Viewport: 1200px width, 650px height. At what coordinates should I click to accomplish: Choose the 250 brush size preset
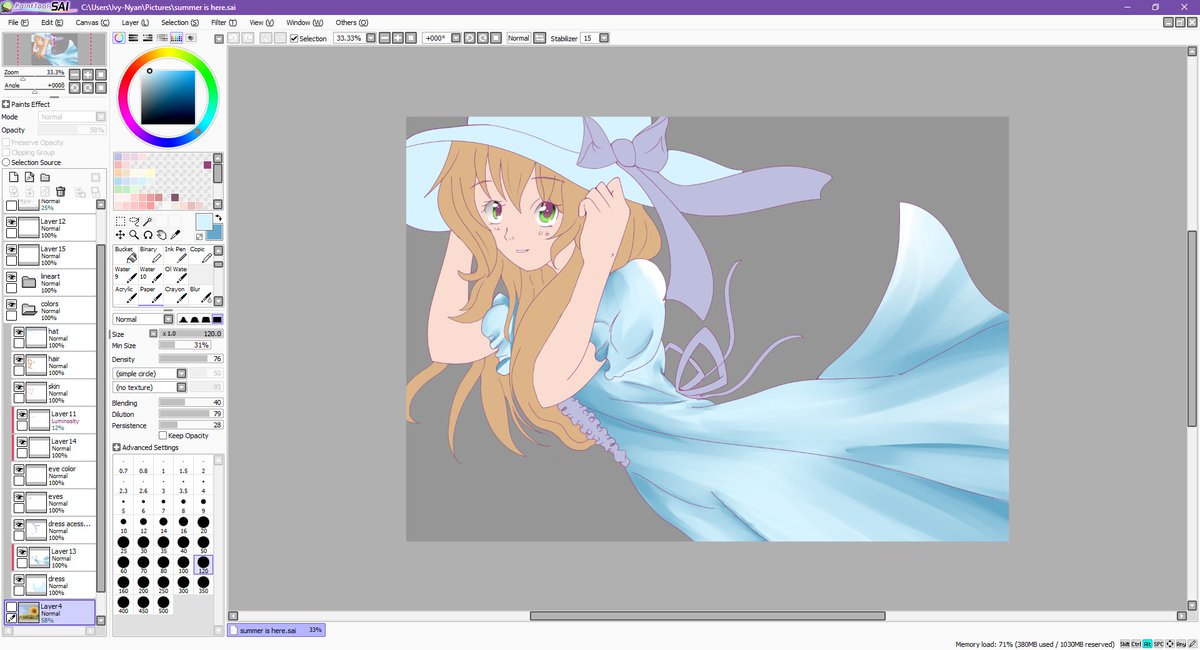(163, 583)
